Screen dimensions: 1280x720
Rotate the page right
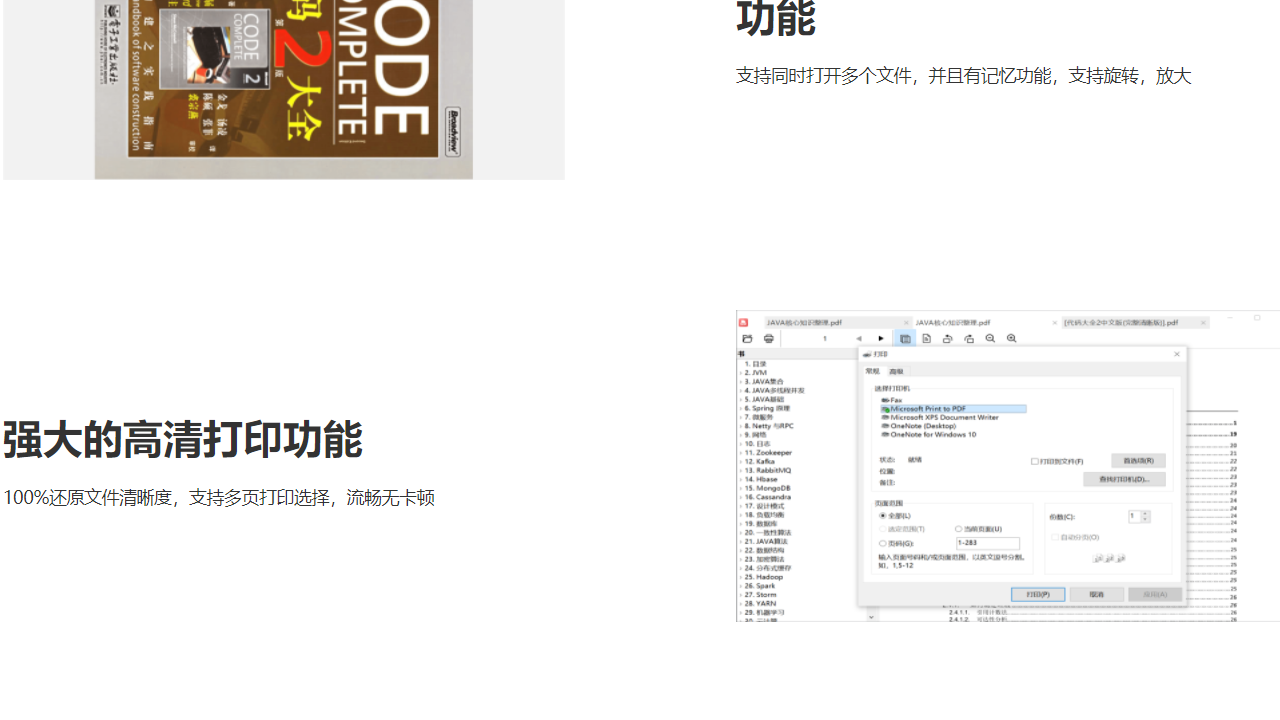coord(968,338)
